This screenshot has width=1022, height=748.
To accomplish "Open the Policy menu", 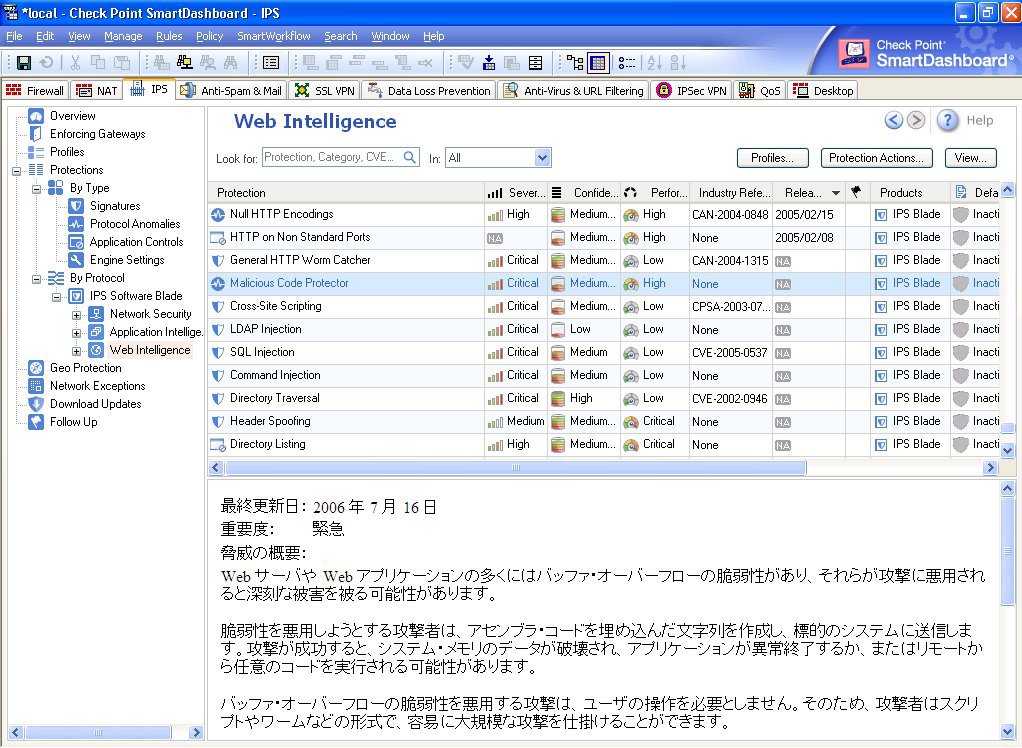I will click(209, 36).
